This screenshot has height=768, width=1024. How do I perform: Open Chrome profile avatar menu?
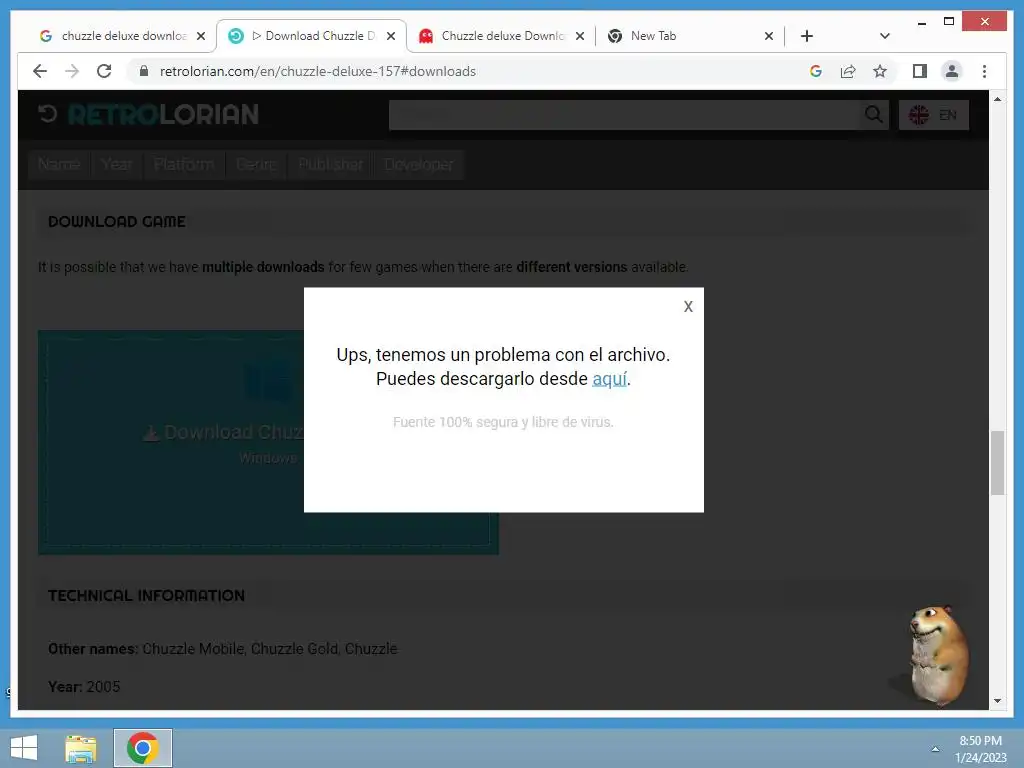click(x=952, y=71)
